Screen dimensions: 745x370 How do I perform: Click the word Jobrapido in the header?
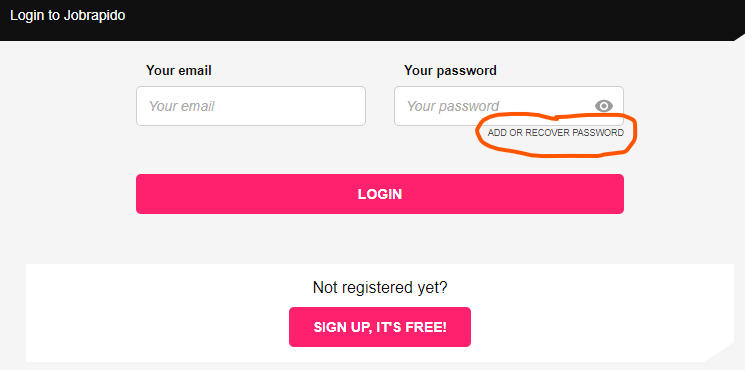click(x=94, y=15)
